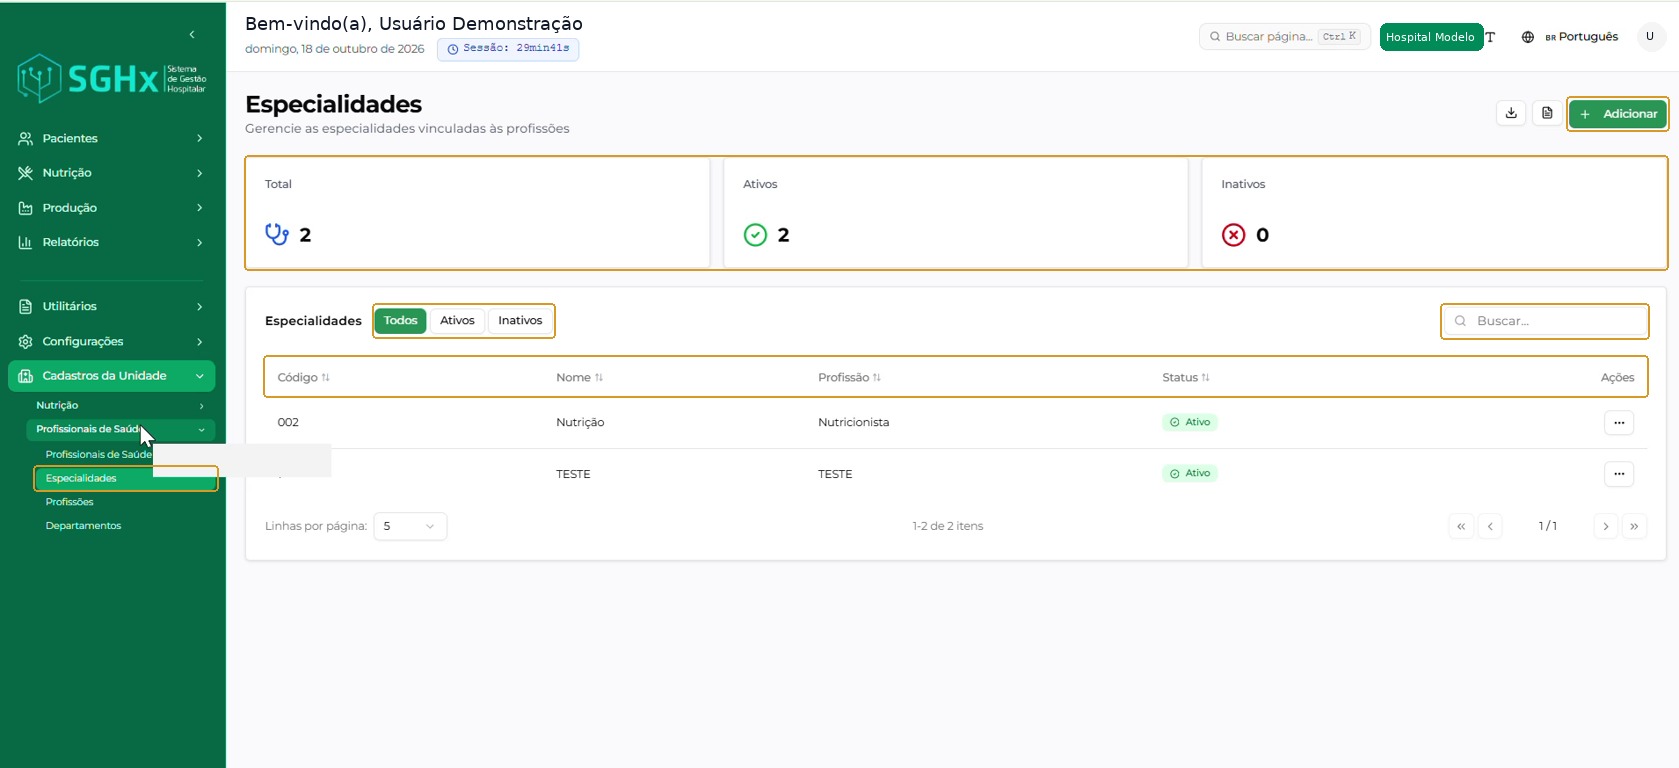Click the Inativos count card

[1434, 213]
